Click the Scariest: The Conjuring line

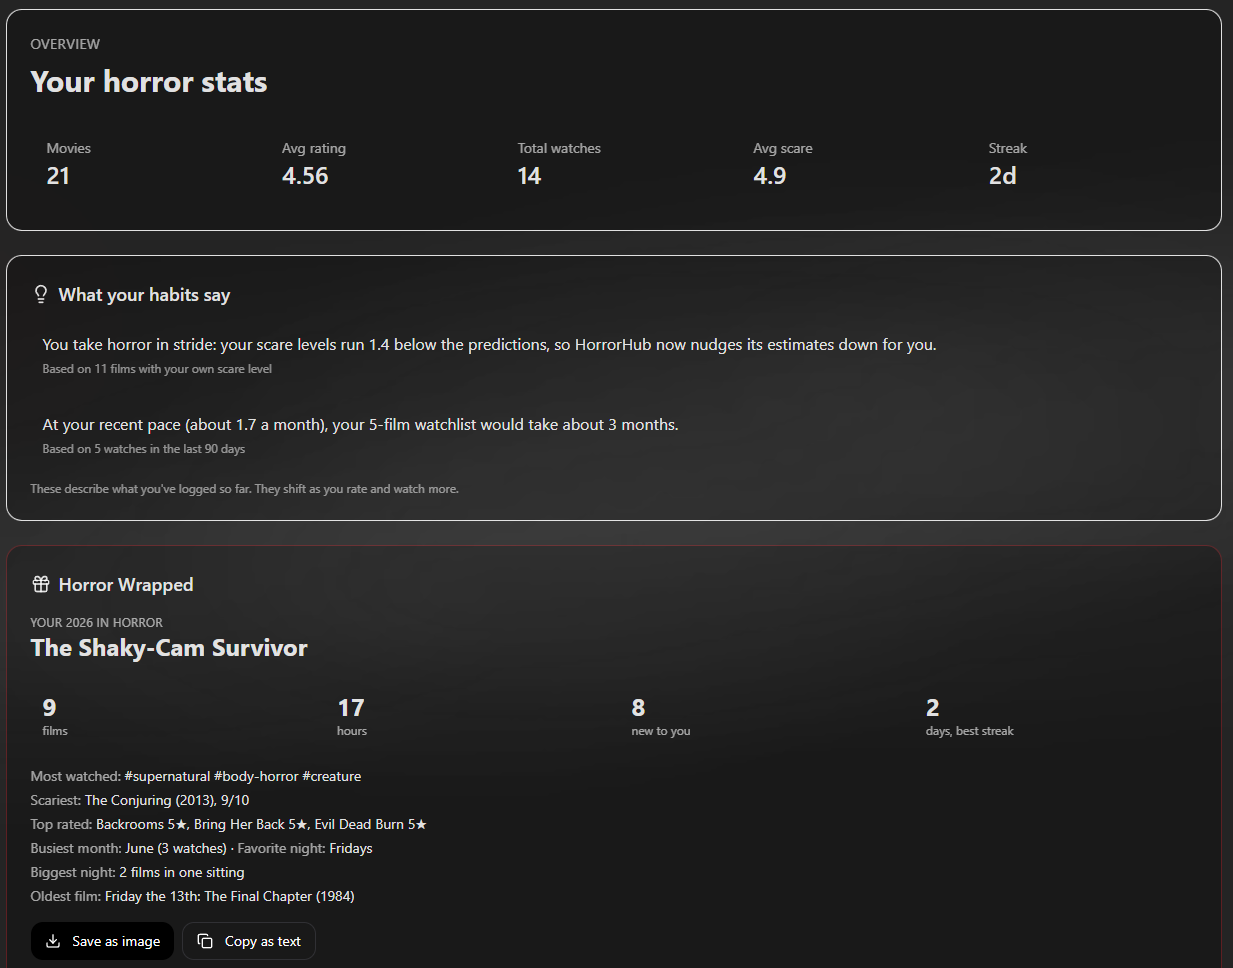[140, 800]
